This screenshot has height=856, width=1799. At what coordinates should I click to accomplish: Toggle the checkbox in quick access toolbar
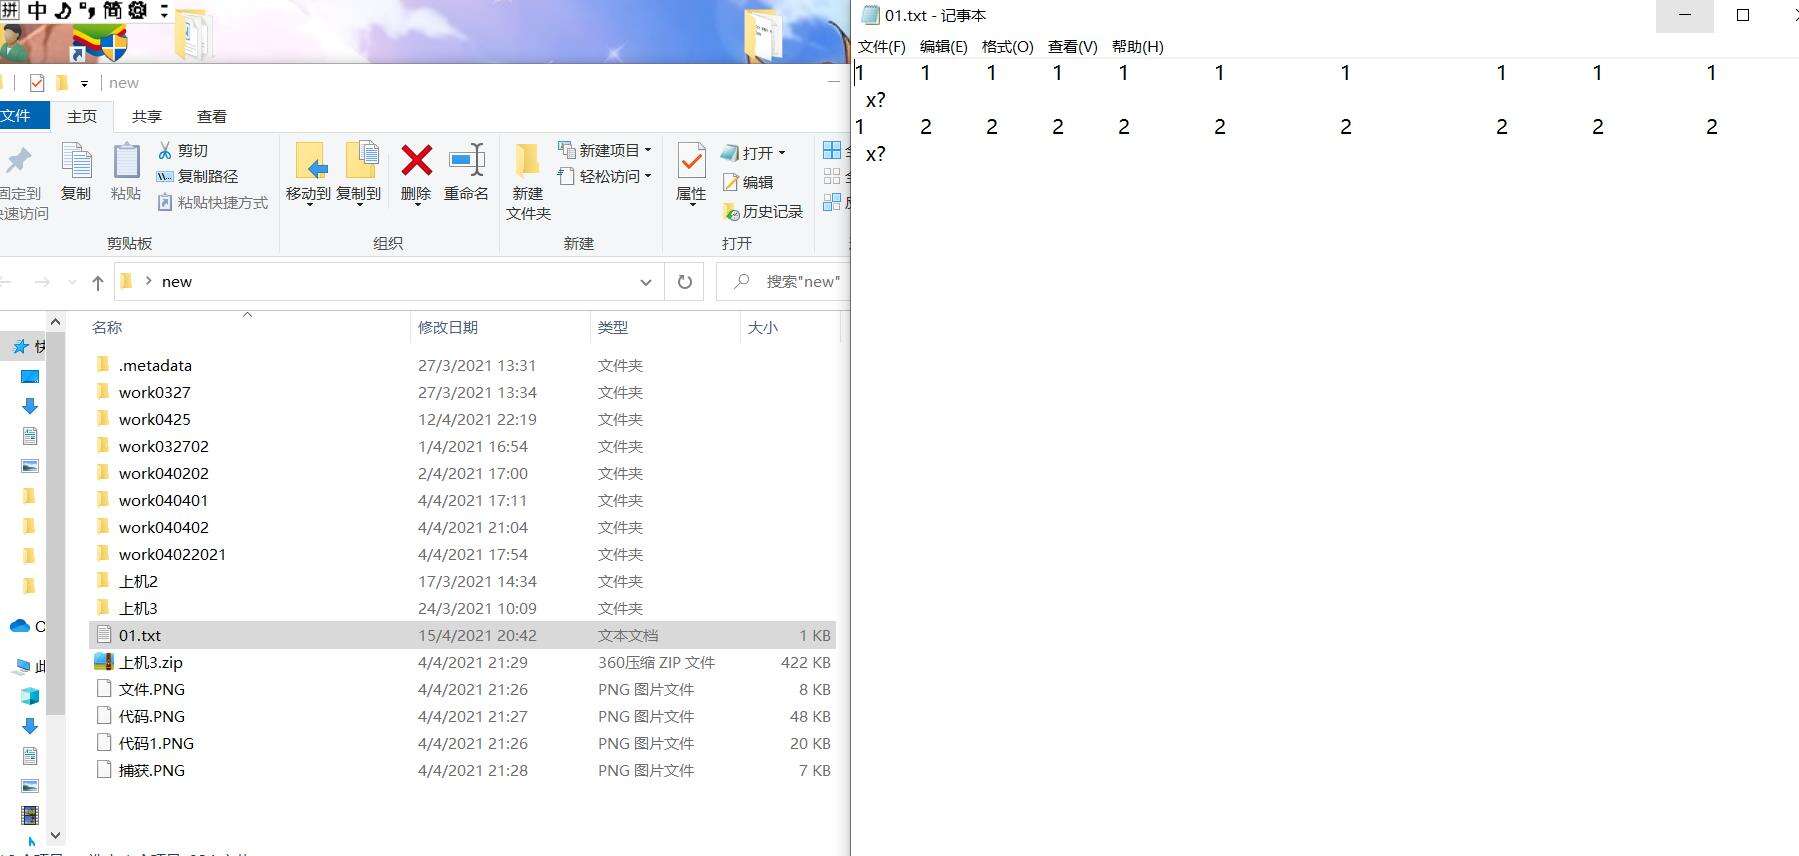click(x=37, y=83)
